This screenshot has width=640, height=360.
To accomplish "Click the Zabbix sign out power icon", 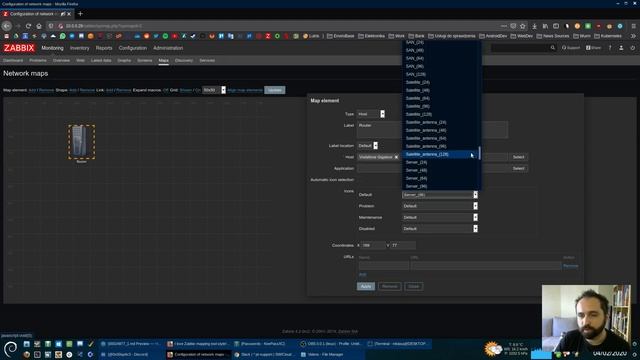I will tap(633, 48).
